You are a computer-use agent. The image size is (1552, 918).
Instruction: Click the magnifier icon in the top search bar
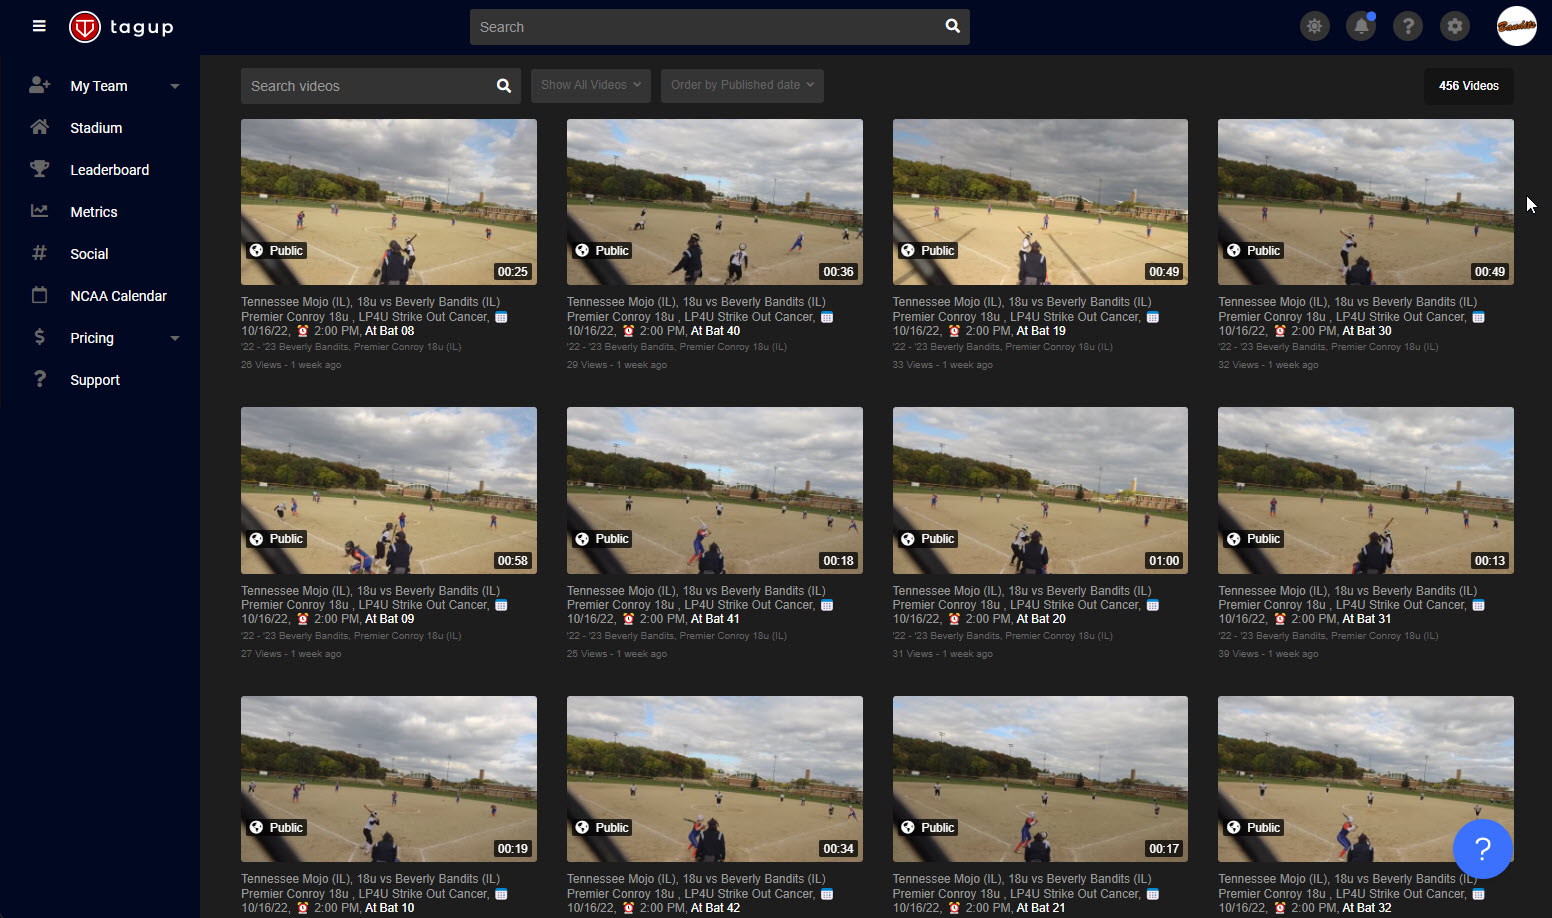(952, 27)
